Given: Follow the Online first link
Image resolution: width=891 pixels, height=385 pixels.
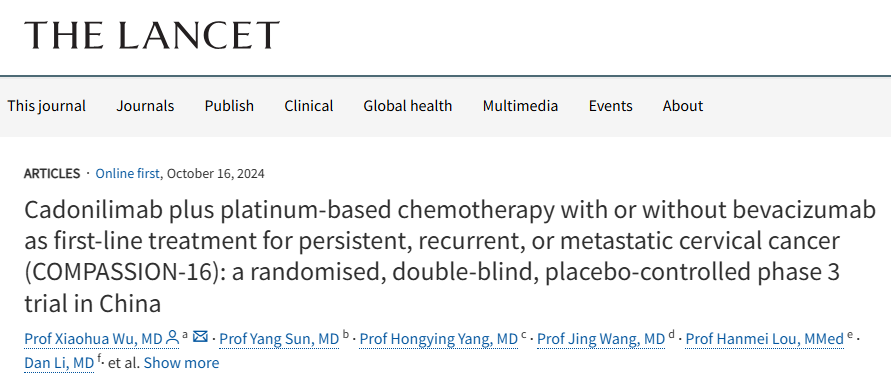Looking at the screenshot, I should (x=127, y=174).
